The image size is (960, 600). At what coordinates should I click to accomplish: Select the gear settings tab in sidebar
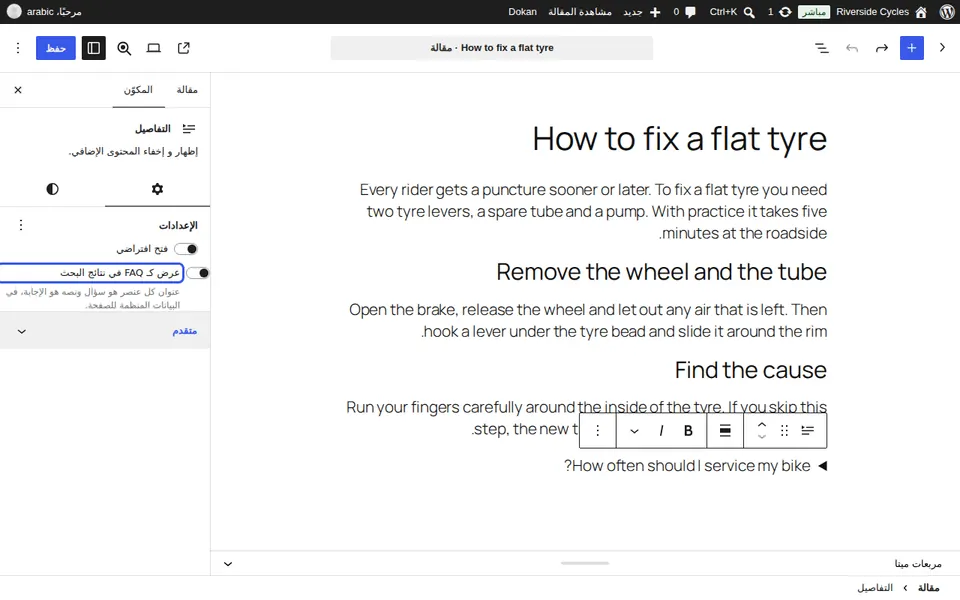click(157, 189)
